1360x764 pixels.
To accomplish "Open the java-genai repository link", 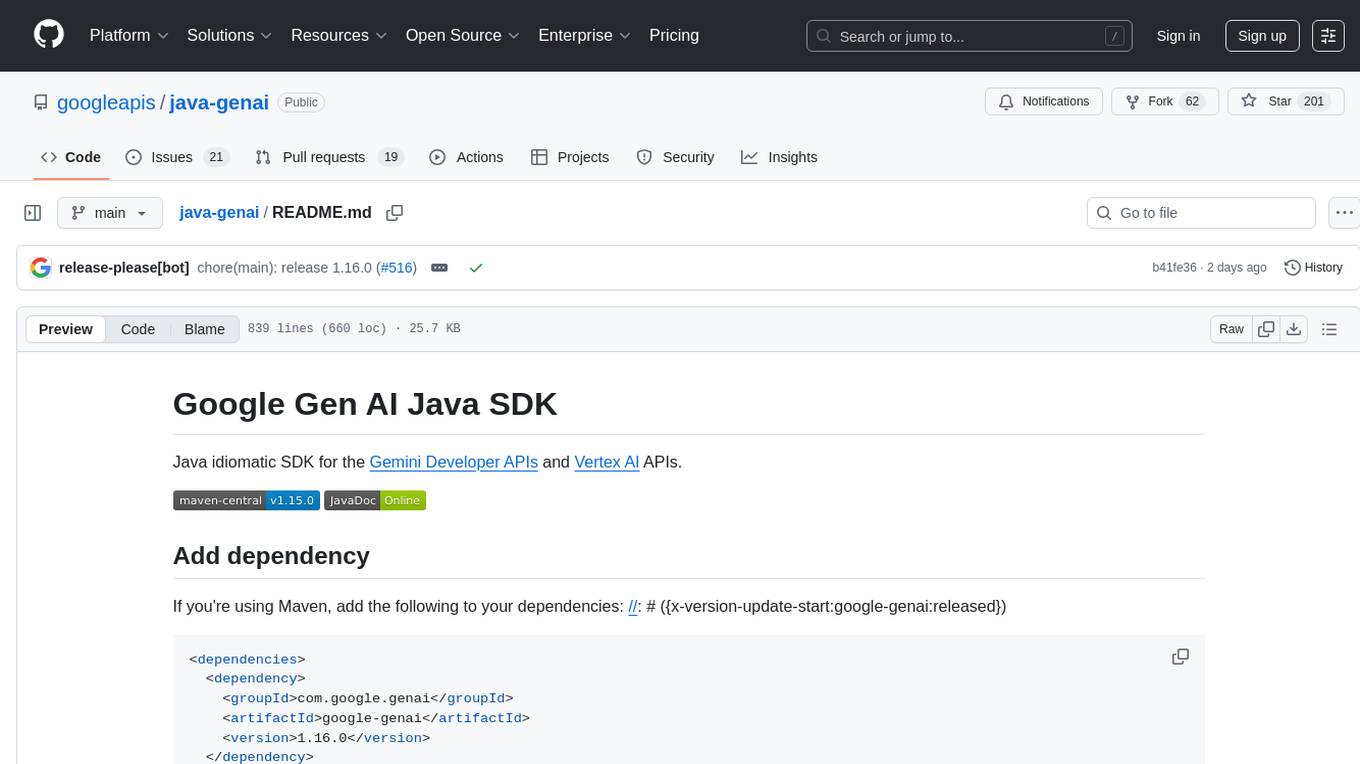I will pos(219,102).
